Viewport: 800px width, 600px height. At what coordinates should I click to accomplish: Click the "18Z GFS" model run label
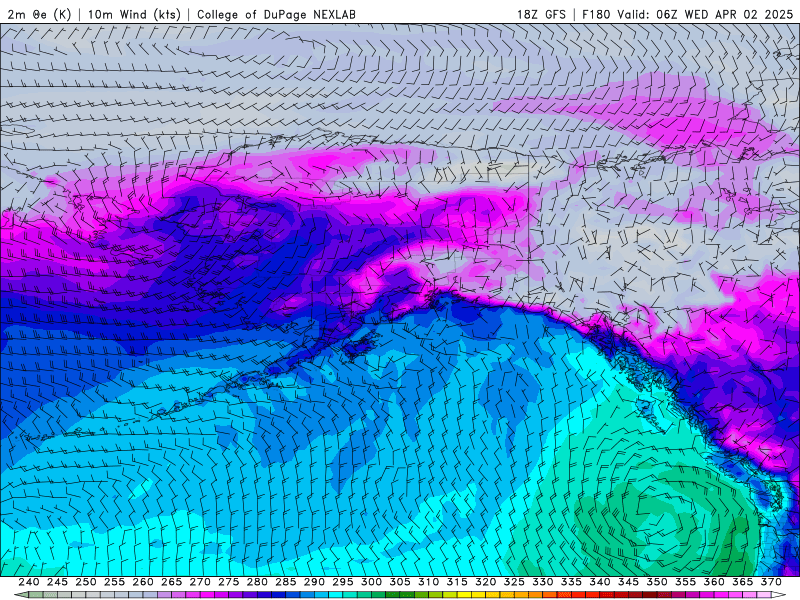click(x=541, y=15)
